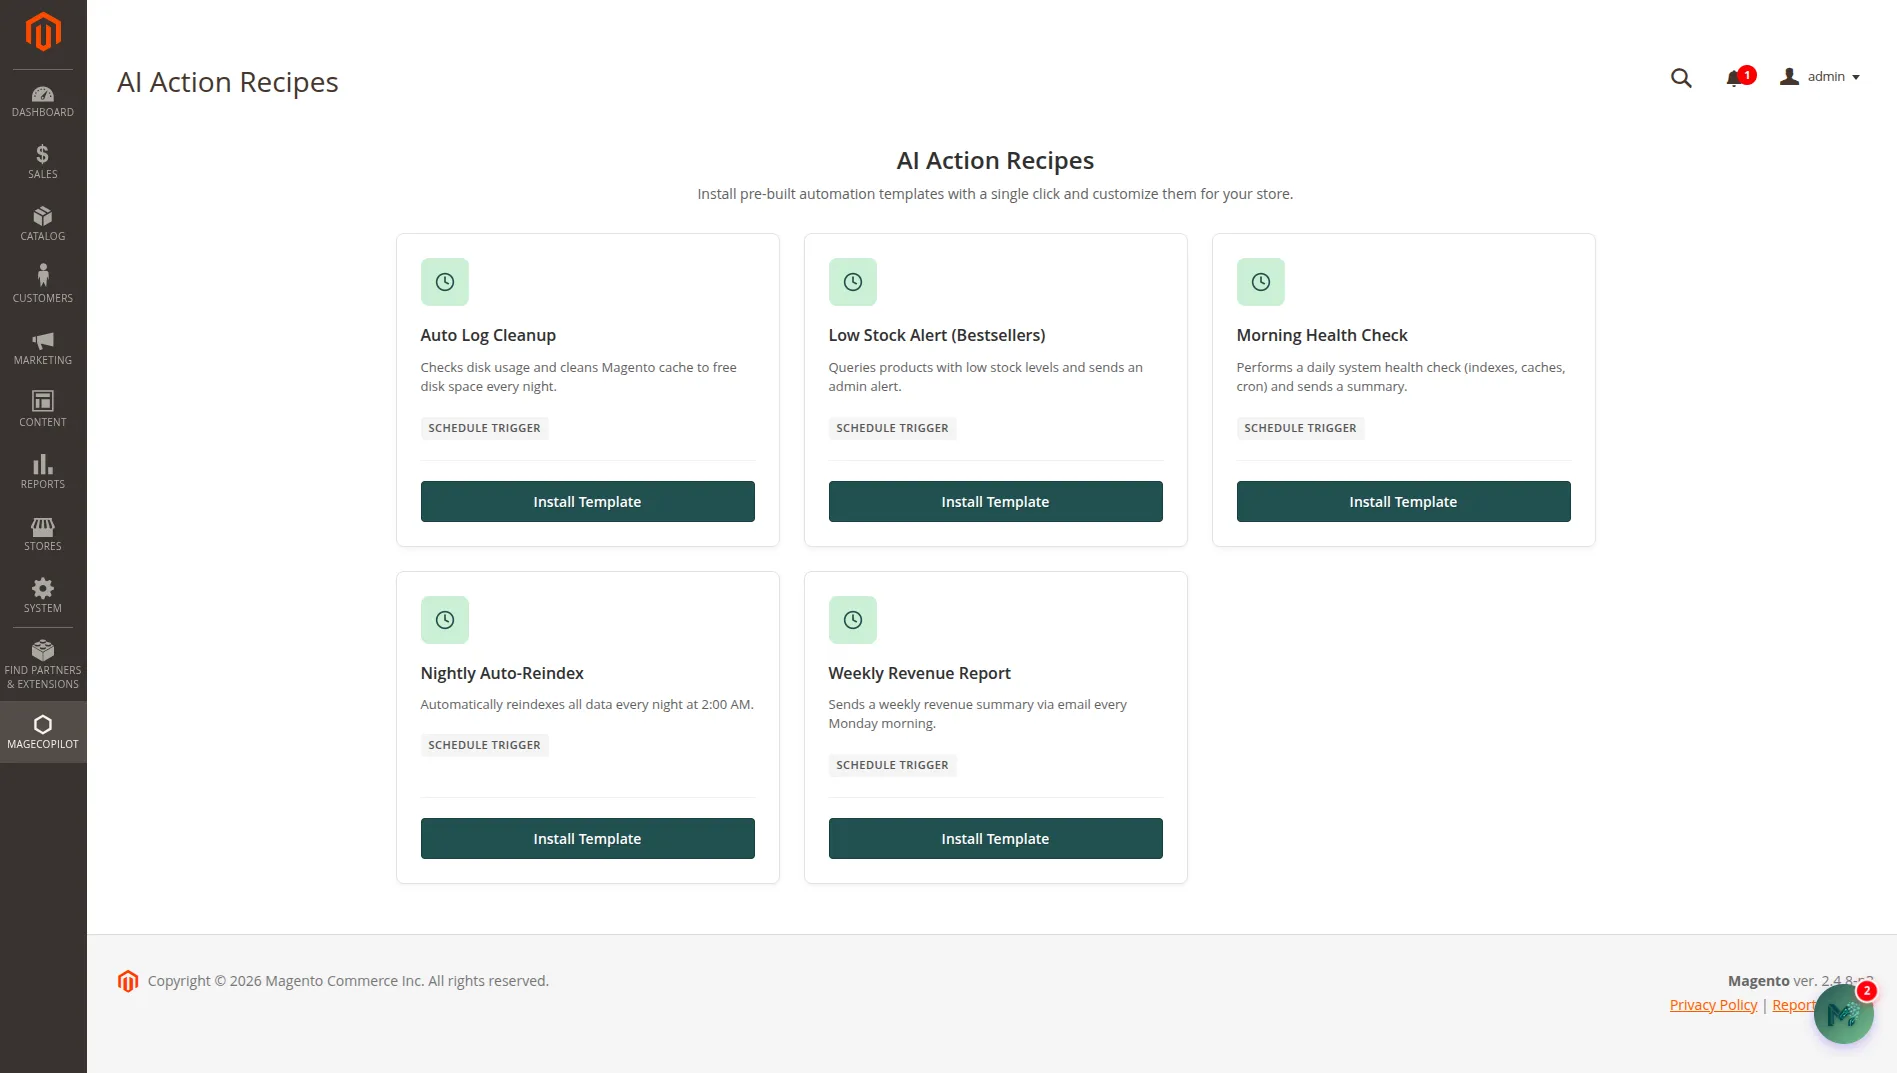Click the Nightly Auto-Reindex title

[502, 674]
